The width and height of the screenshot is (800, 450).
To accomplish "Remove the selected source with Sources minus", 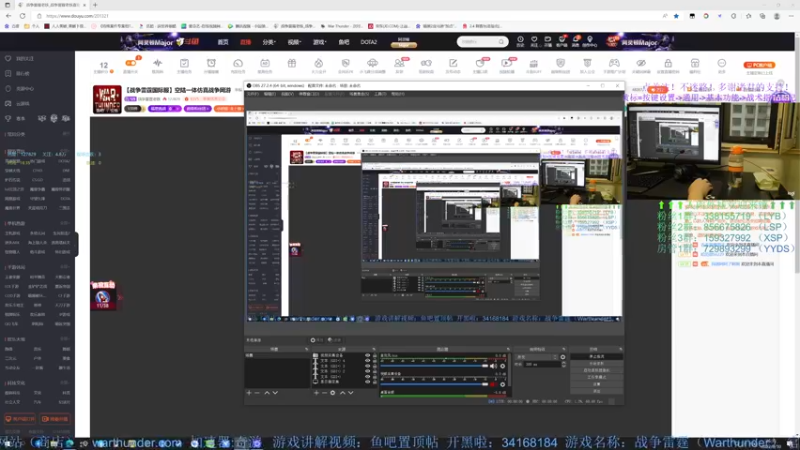I will click(x=324, y=393).
